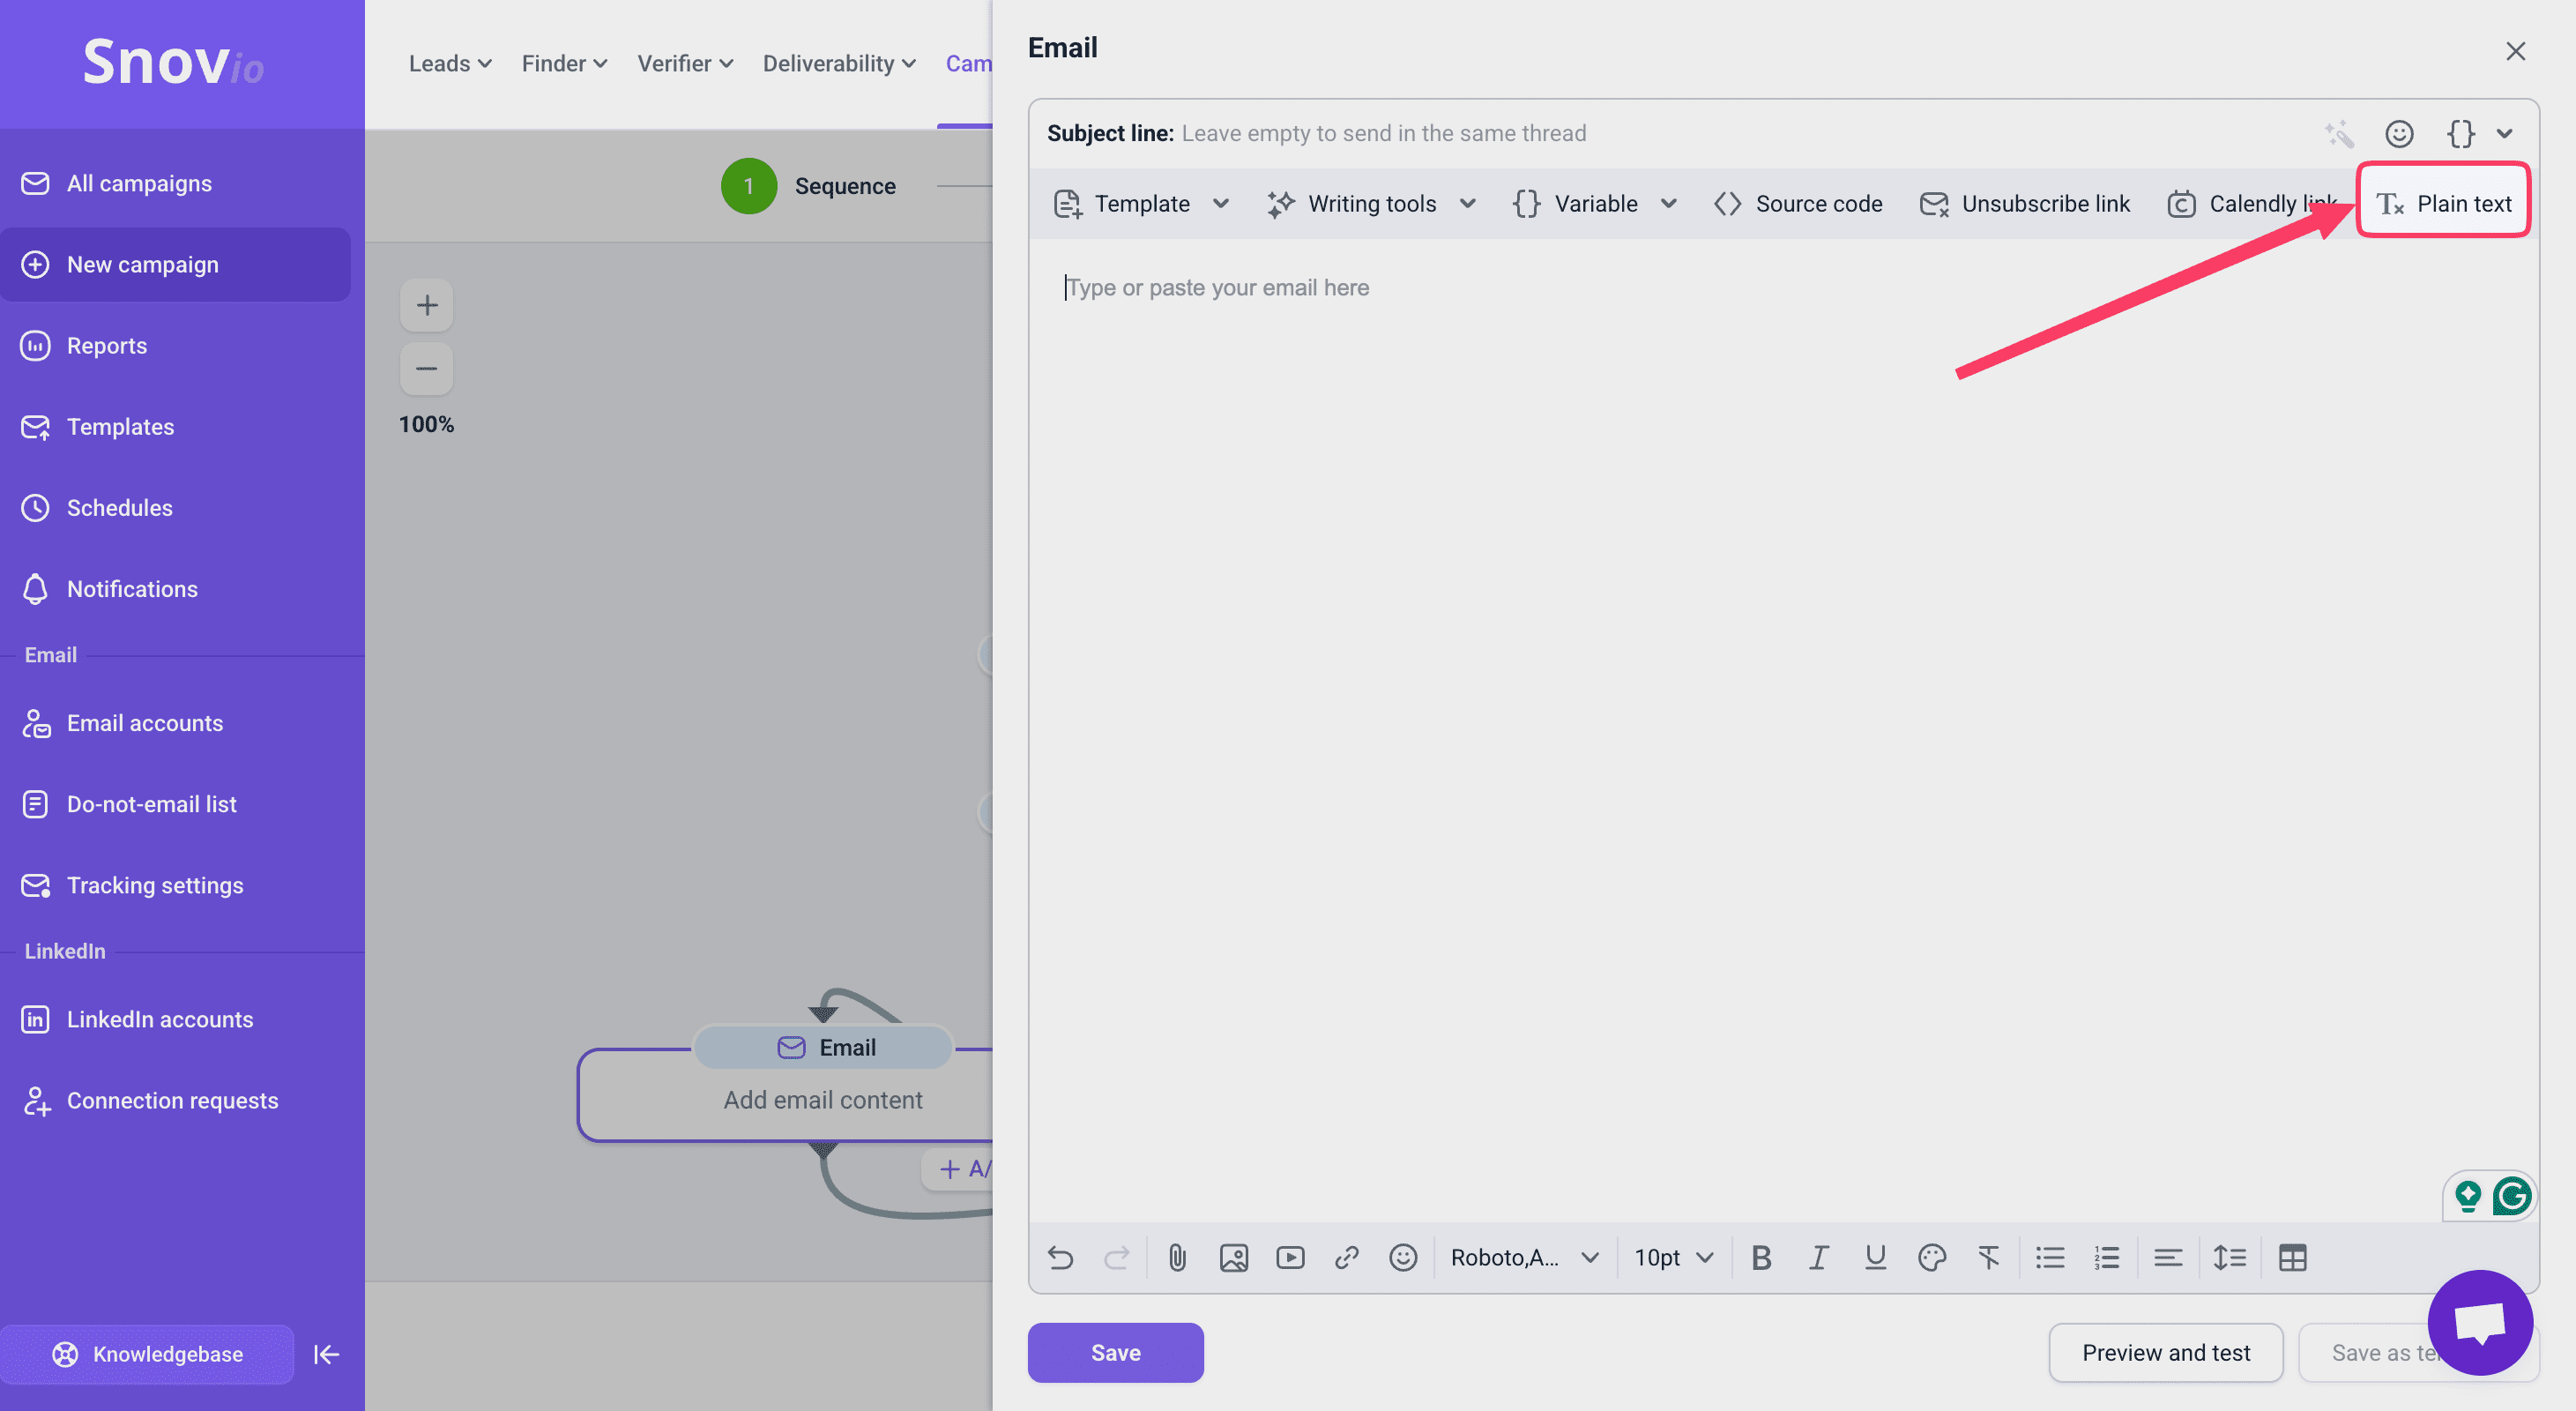Toggle bold formatting
Screen dimensions: 2576x1411
pos(1761,1257)
